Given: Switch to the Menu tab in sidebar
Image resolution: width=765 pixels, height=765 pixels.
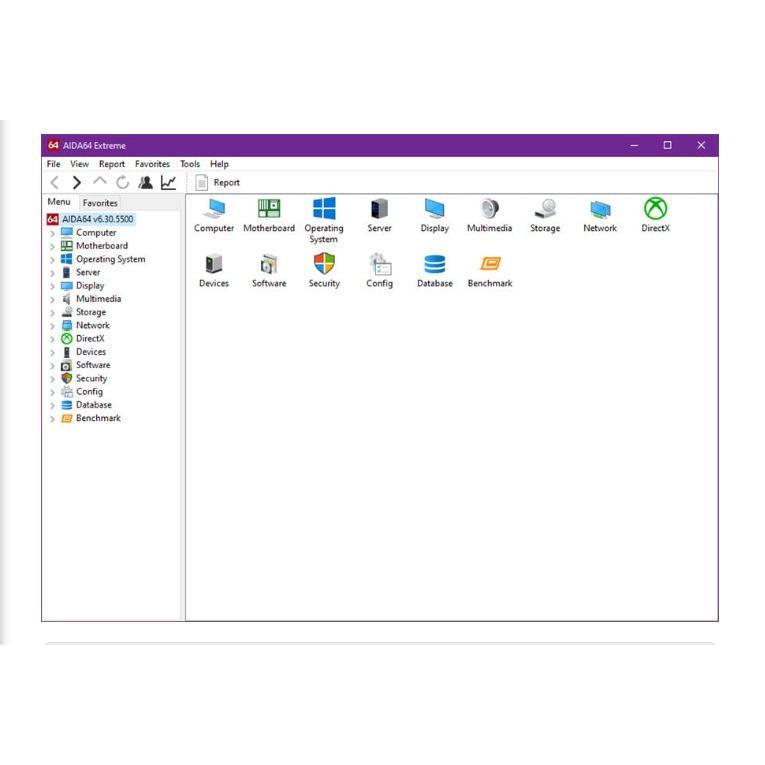Looking at the screenshot, I should [59, 202].
